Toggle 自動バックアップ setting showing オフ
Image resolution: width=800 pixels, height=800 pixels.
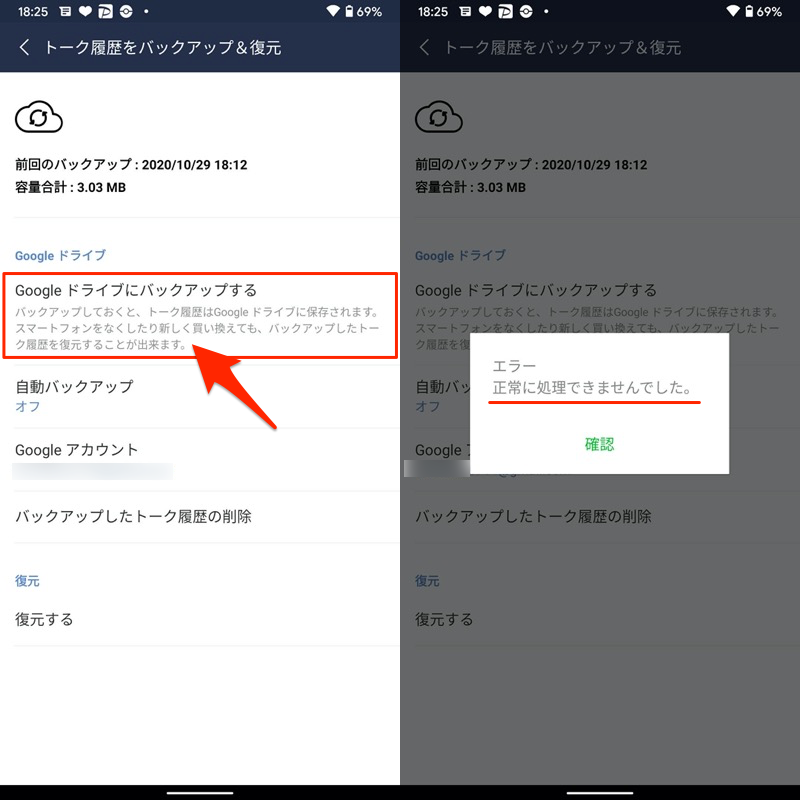pyautogui.click(x=200, y=395)
